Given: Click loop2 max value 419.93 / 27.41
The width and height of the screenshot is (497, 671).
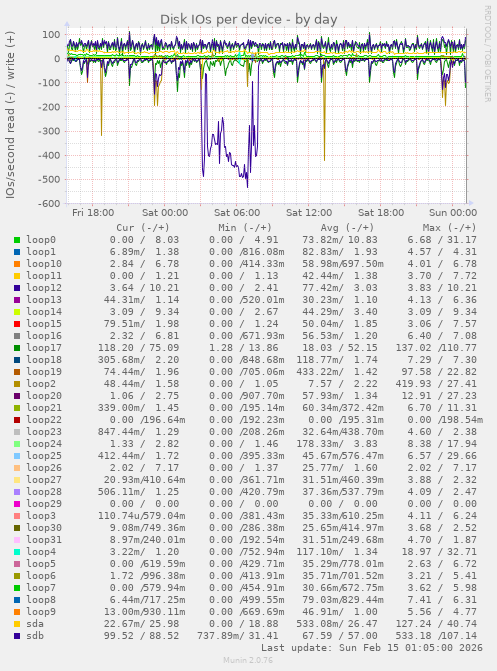Looking at the screenshot, I should 437,384.
